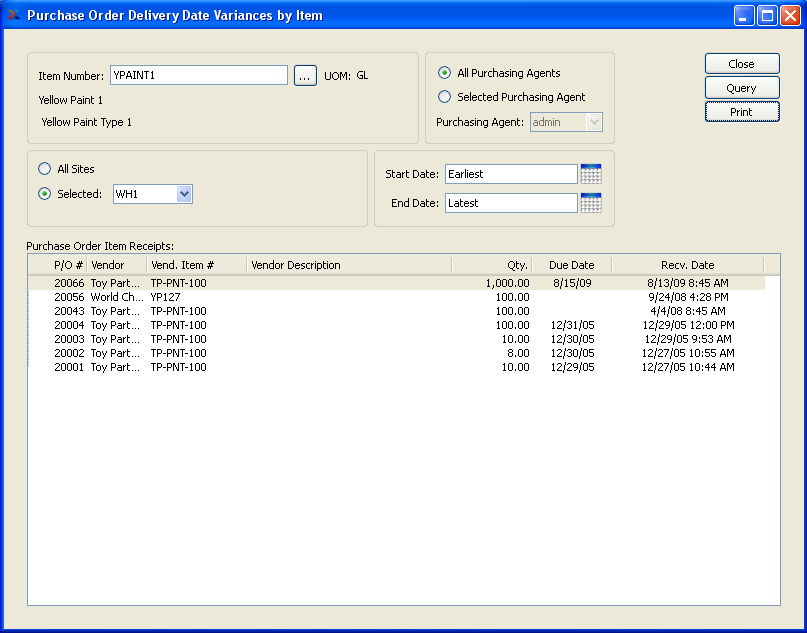This screenshot has height=633, width=807.
Task: Click the Recv. Date column header
Action: coord(687,265)
